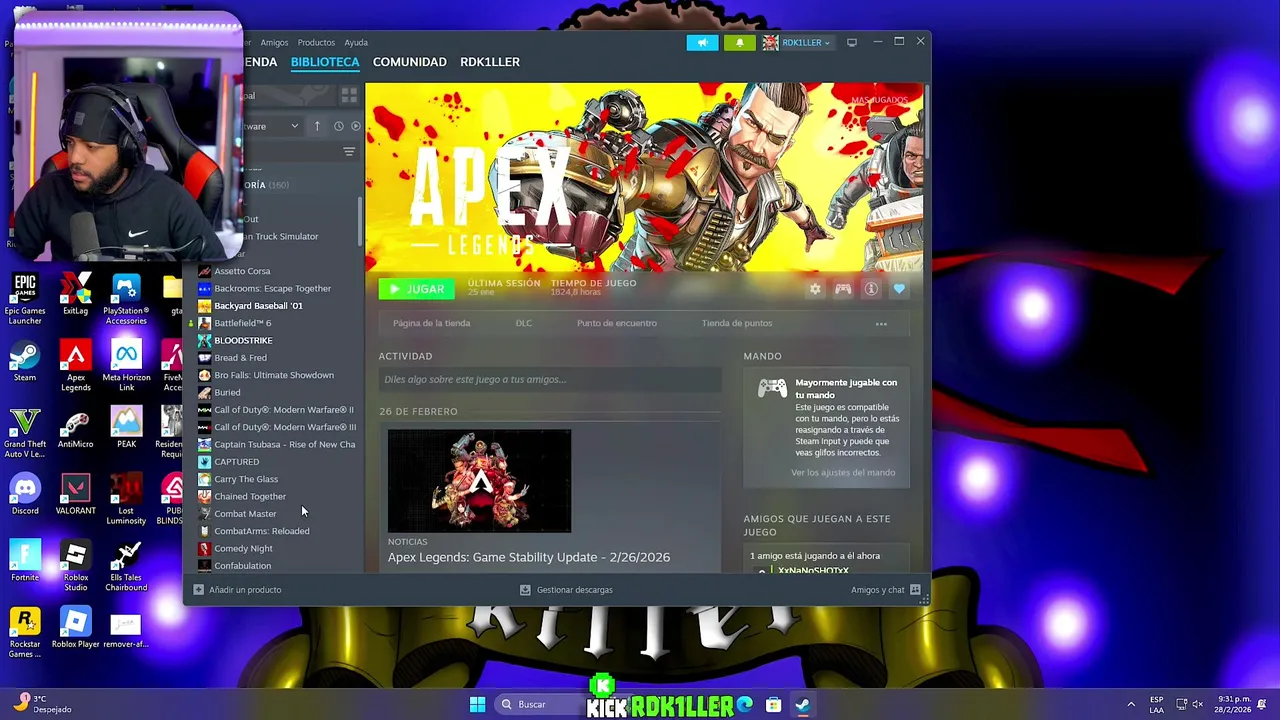The image size is (1280, 720).
Task: Open Epic Games Launcher desktop icon
Action: click(25, 299)
